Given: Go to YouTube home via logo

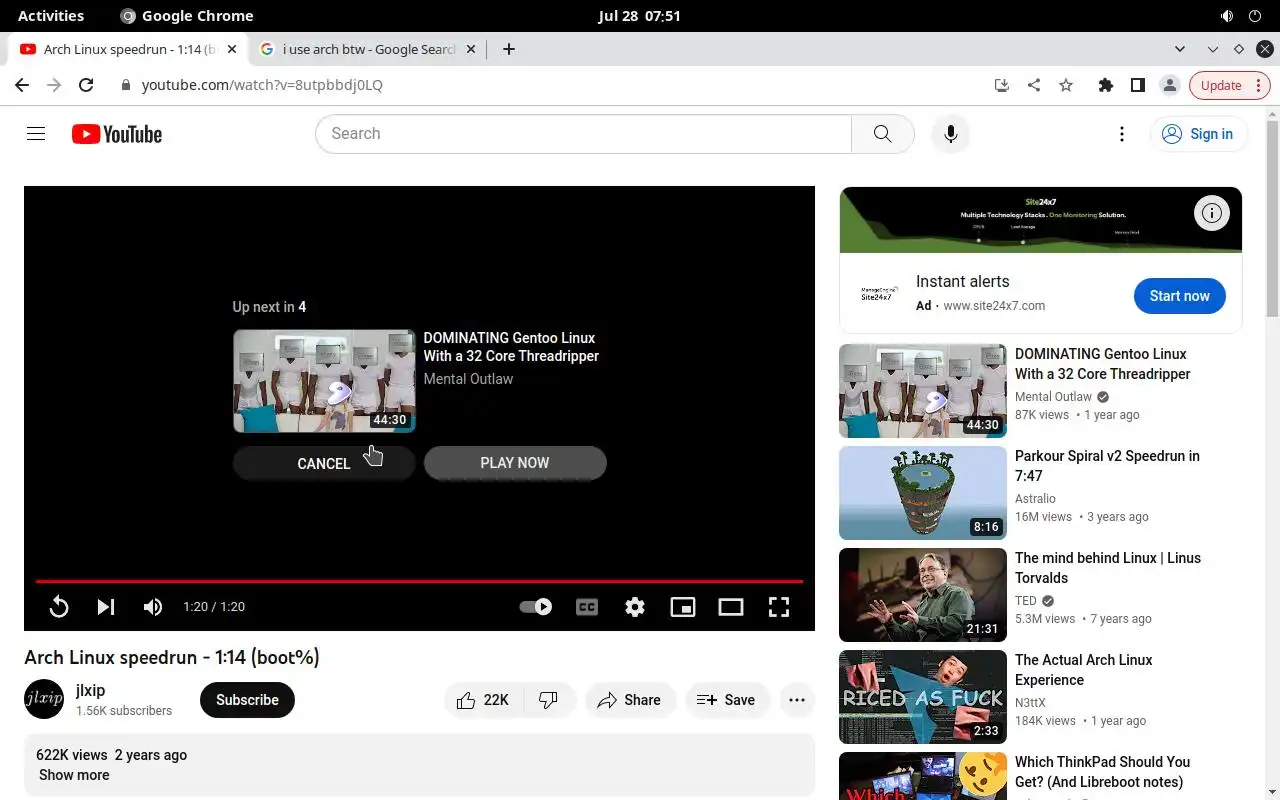Looking at the screenshot, I should pos(117,134).
